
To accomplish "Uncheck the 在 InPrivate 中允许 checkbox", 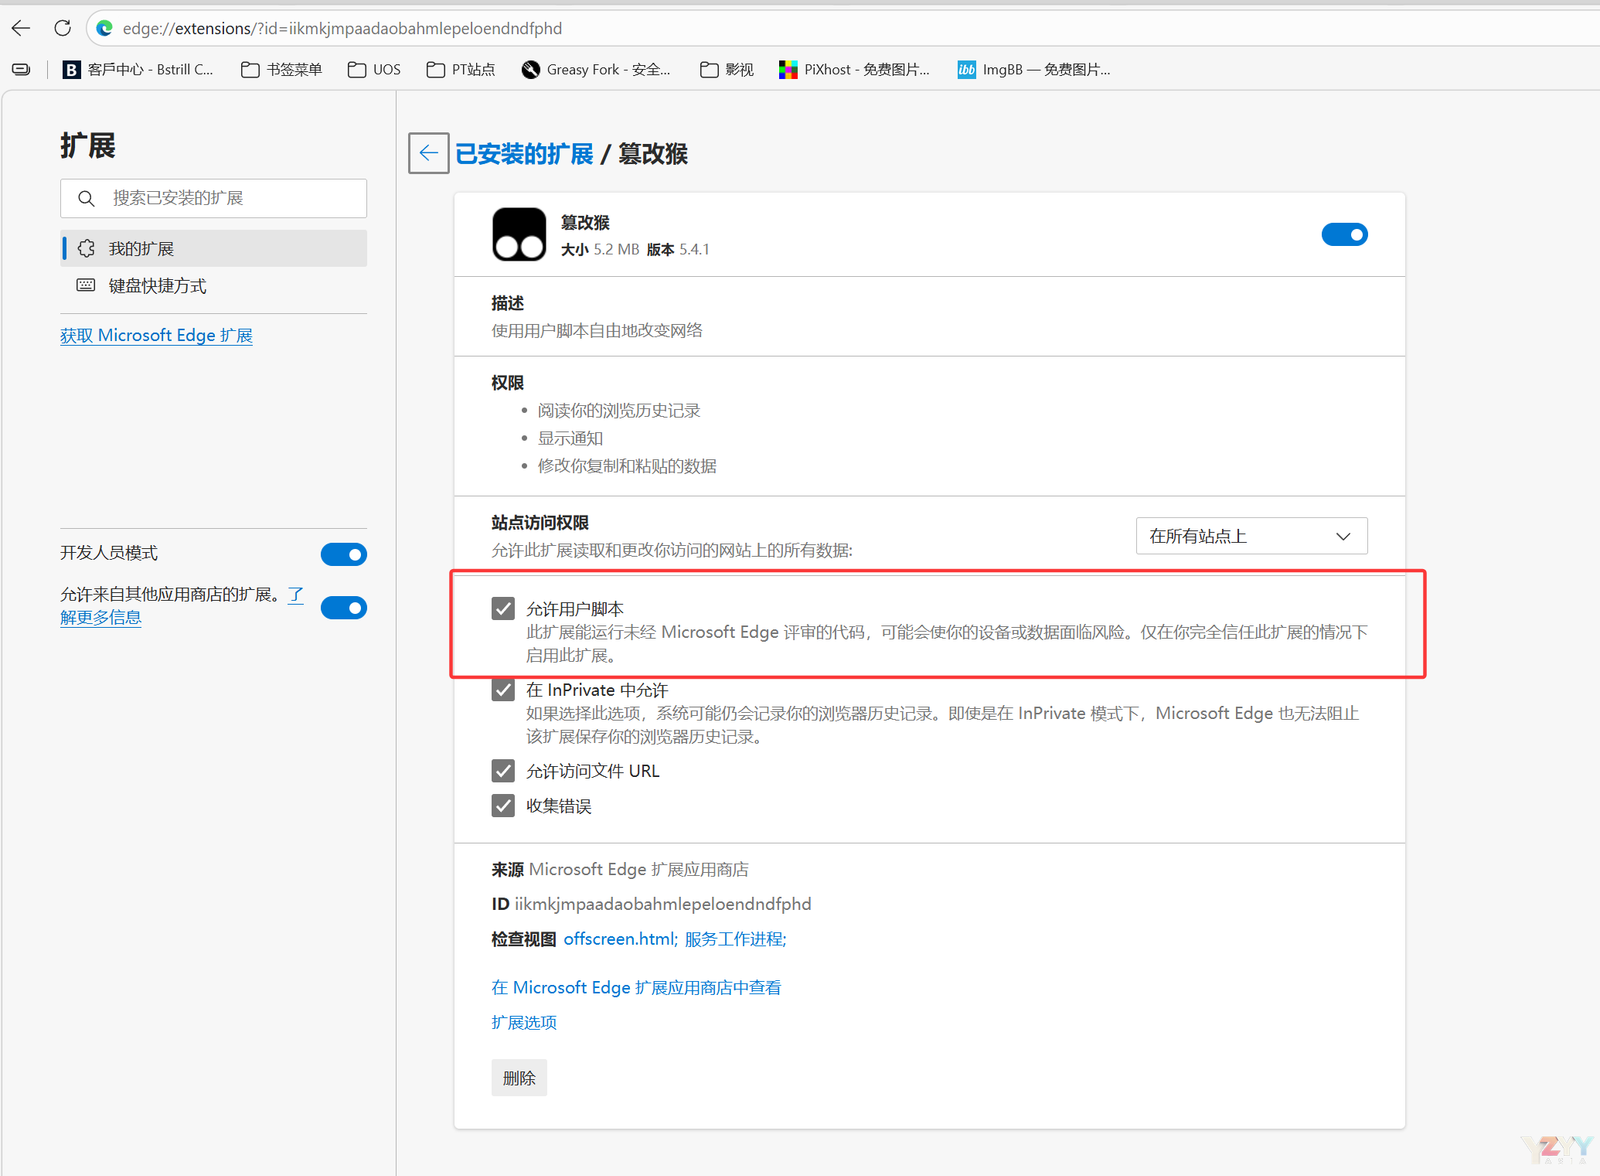I will pyautogui.click(x=503, y=690).
